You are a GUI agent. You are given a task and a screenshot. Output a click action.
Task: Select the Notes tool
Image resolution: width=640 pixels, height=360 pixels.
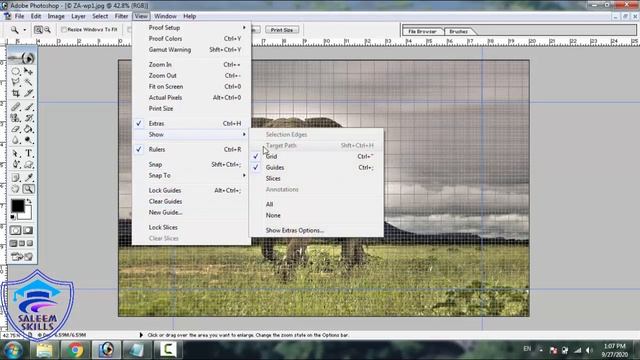pos(16,178)
